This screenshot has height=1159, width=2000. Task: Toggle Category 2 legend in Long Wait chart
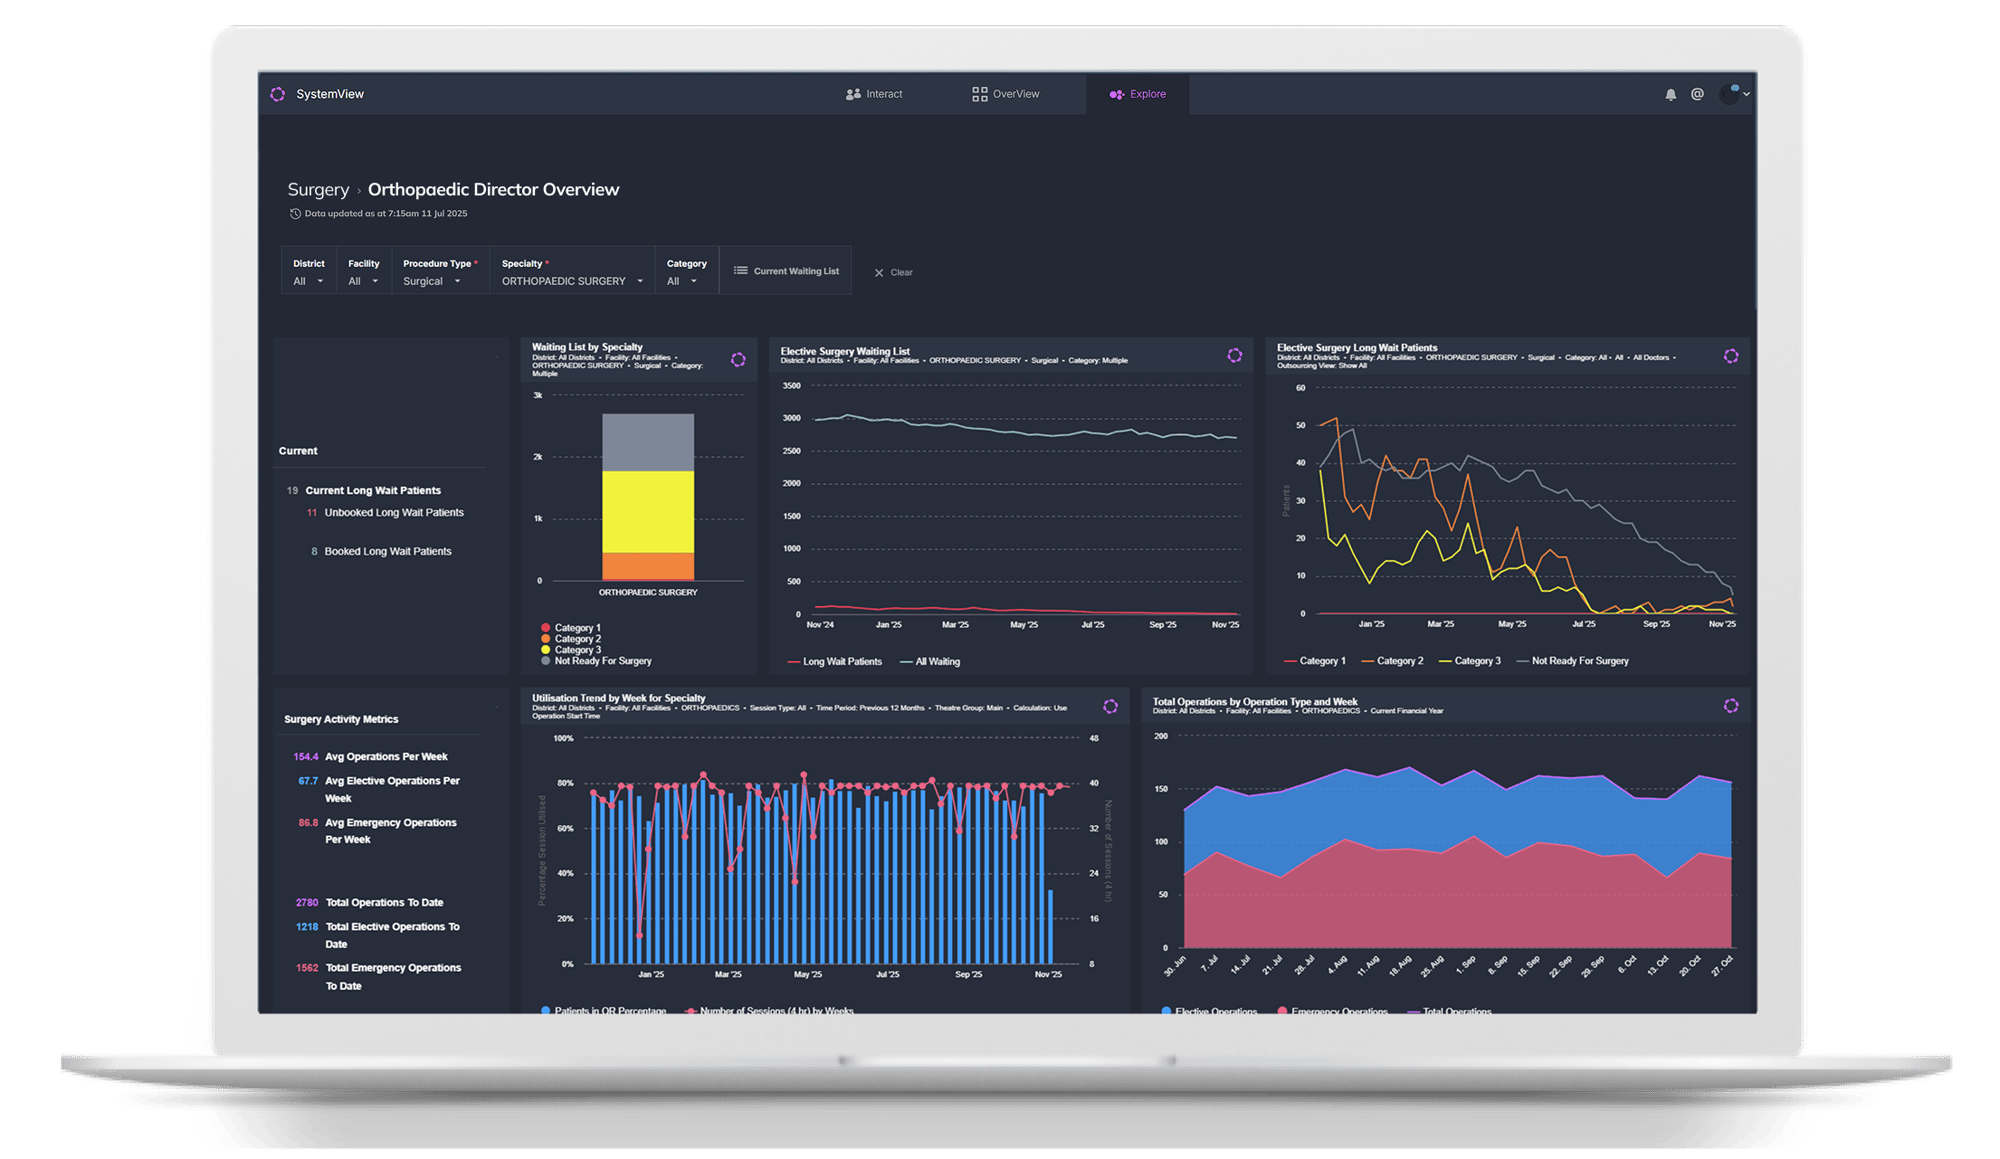tap(1398, 661)
